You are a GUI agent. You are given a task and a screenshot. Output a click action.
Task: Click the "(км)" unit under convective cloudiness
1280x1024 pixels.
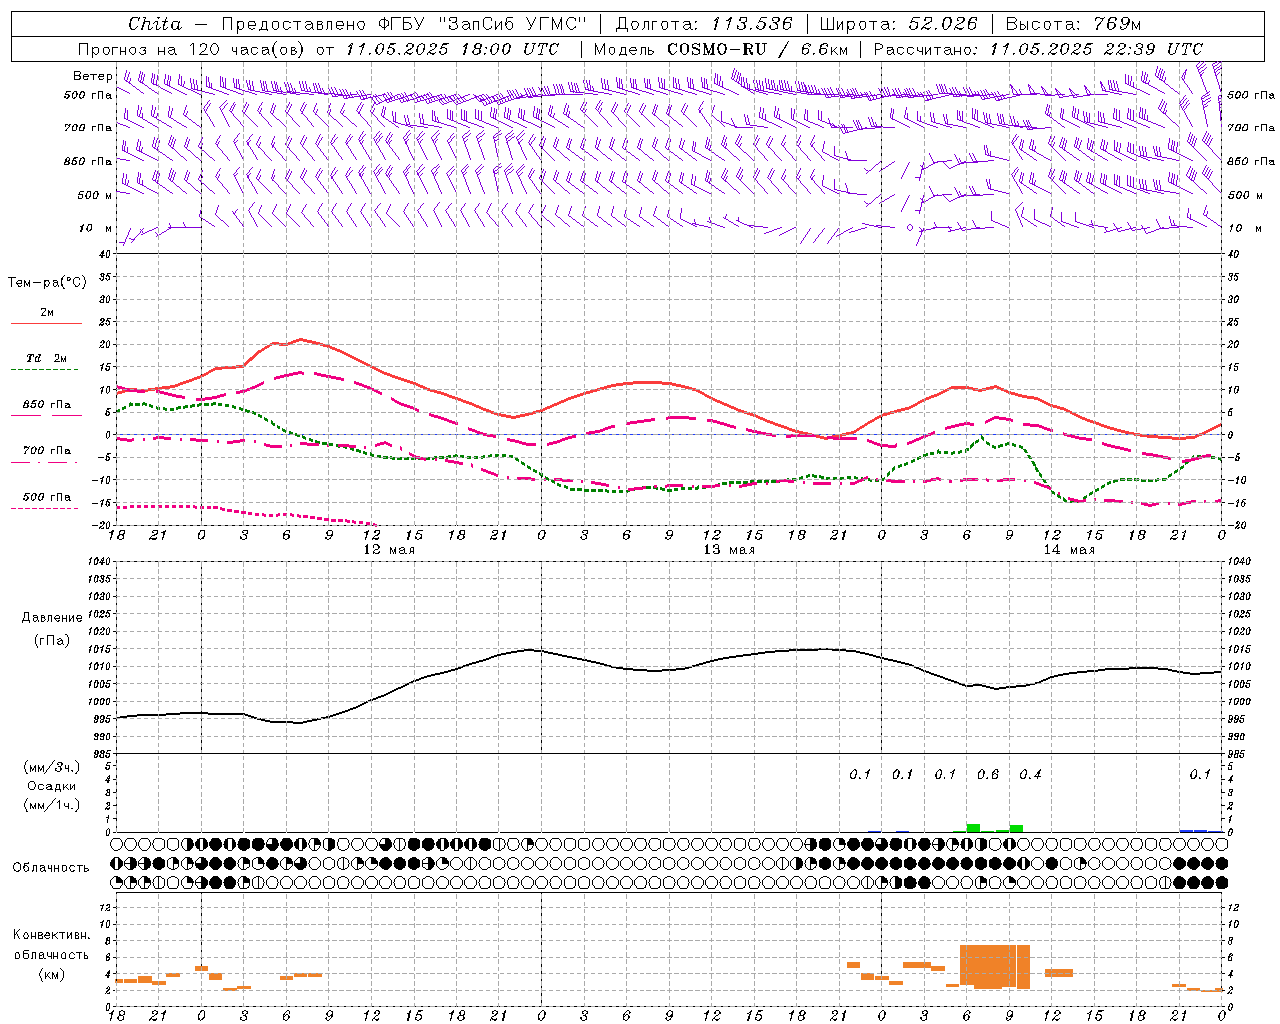pos(51,974)
